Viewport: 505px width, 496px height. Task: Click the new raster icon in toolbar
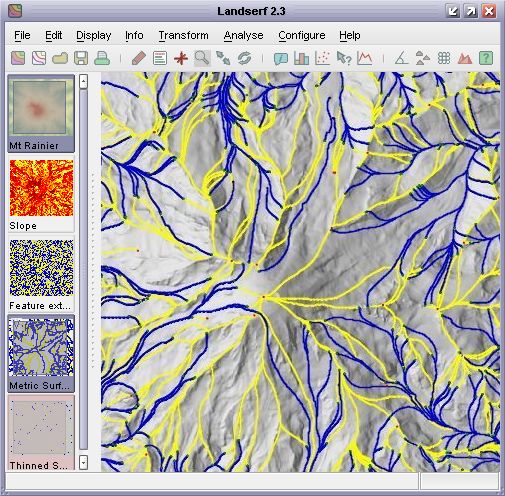(x=18, y=58)
